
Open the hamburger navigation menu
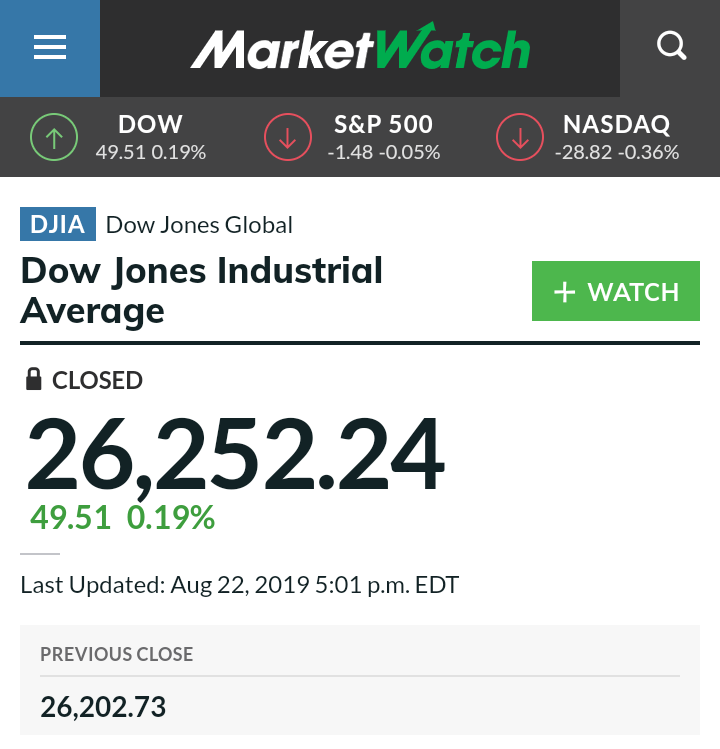(x=50, y=48)
